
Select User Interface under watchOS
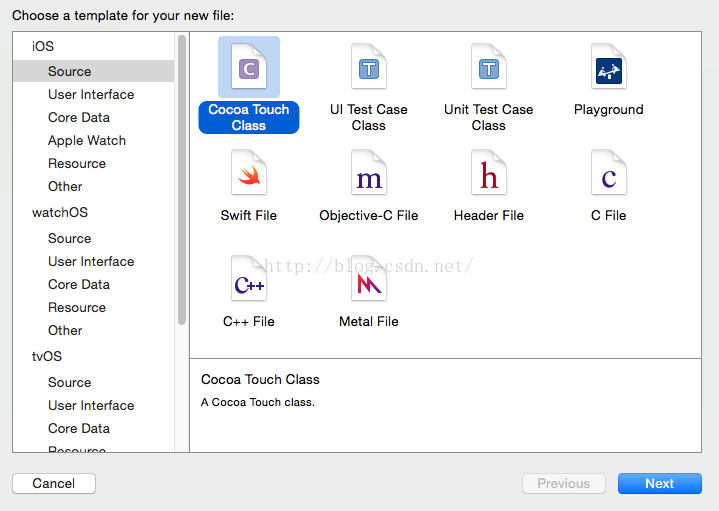(91, 261)
